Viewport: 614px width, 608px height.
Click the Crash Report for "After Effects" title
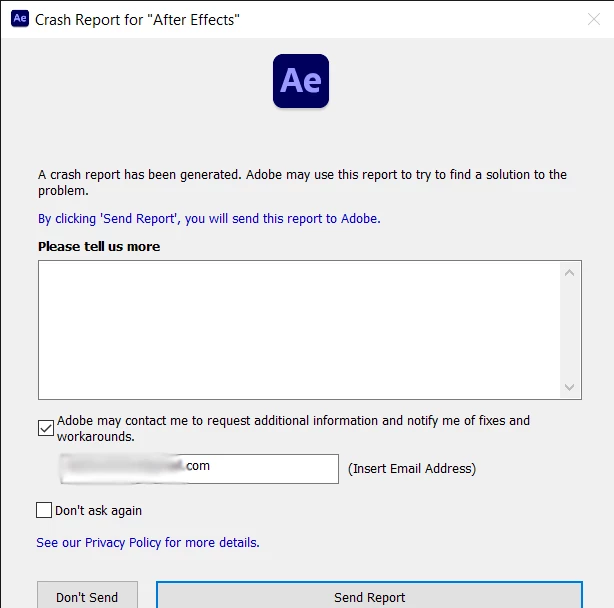pyautogui.click(x=137, y=20)
